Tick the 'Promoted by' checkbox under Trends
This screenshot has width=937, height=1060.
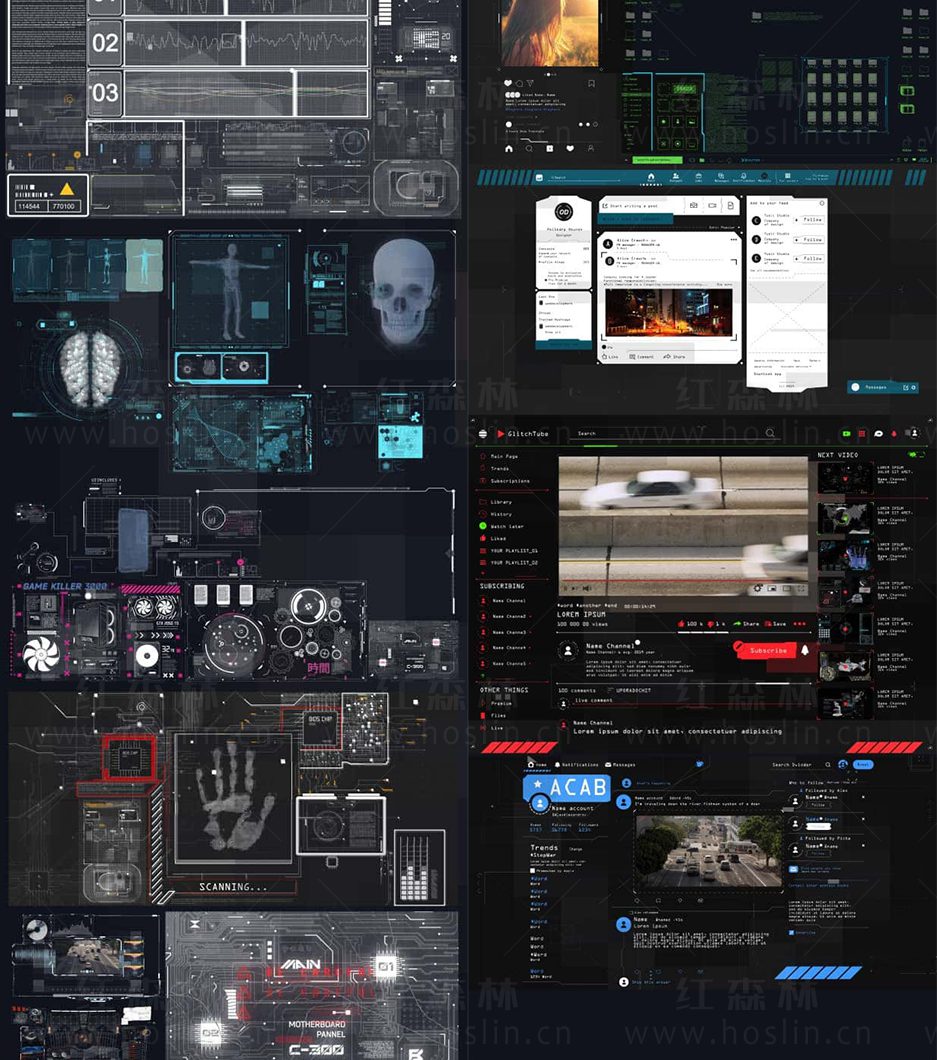coord(533,871)
